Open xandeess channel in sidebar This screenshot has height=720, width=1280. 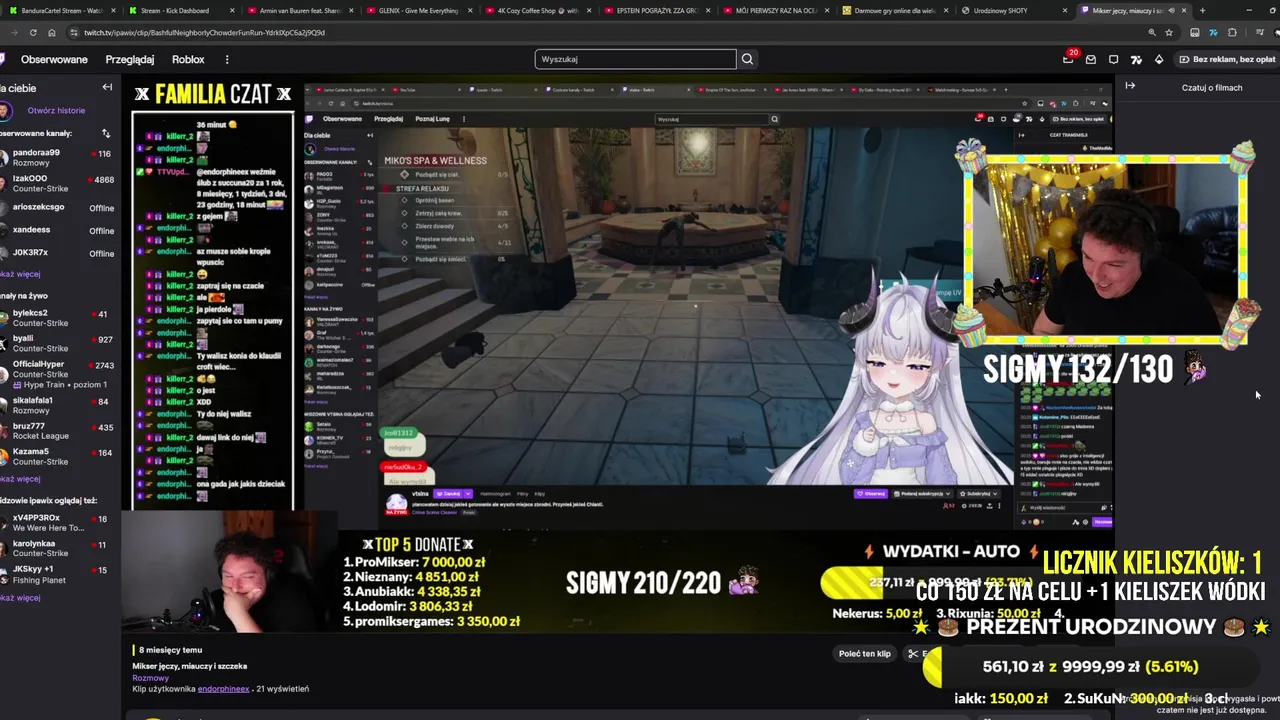tap(60, 230)
